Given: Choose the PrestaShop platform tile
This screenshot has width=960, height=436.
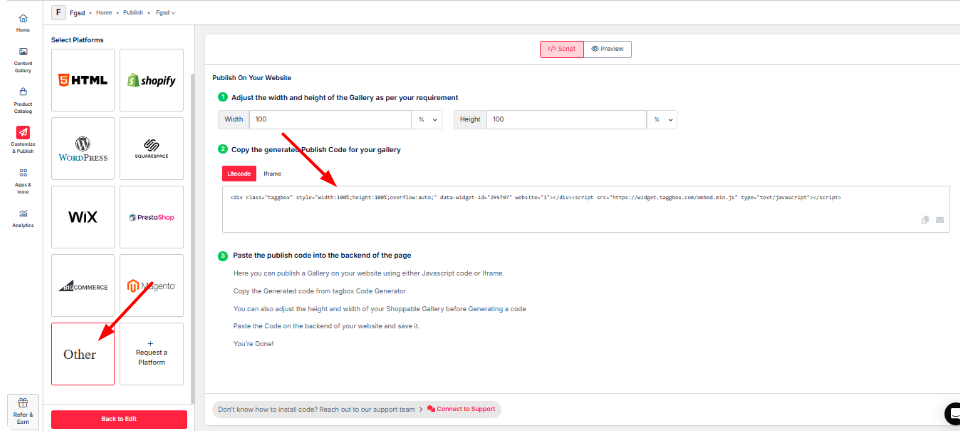Looking at the screenshot, I should (151, 217).
